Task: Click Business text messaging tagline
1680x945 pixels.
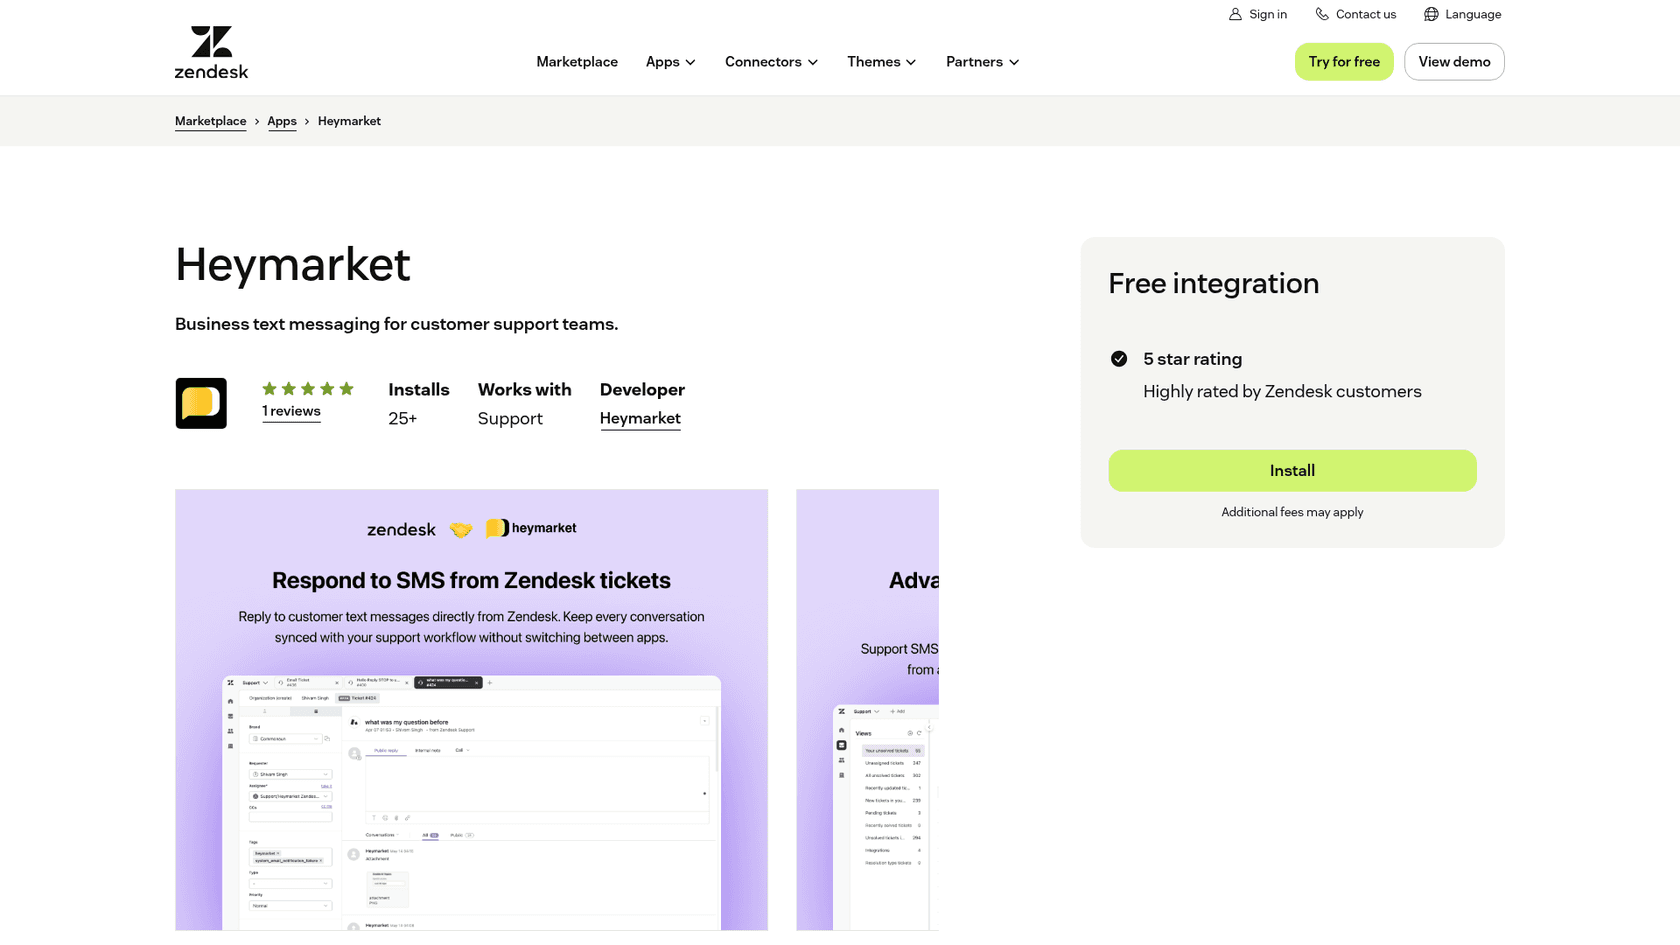Action: point(397,324)
